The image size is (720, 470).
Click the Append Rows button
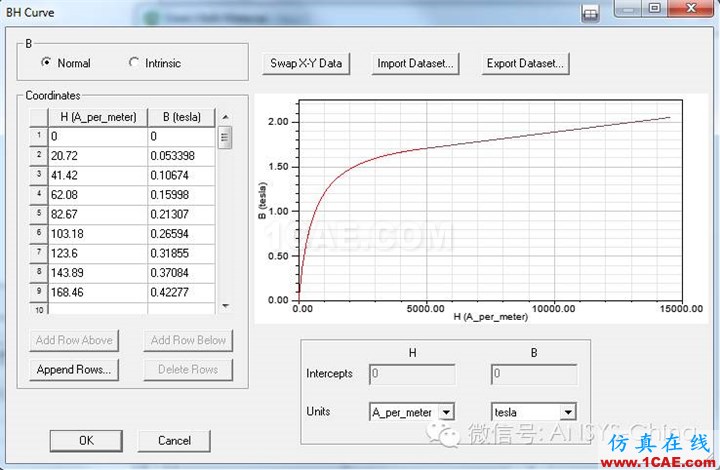[x=74, y=369]
